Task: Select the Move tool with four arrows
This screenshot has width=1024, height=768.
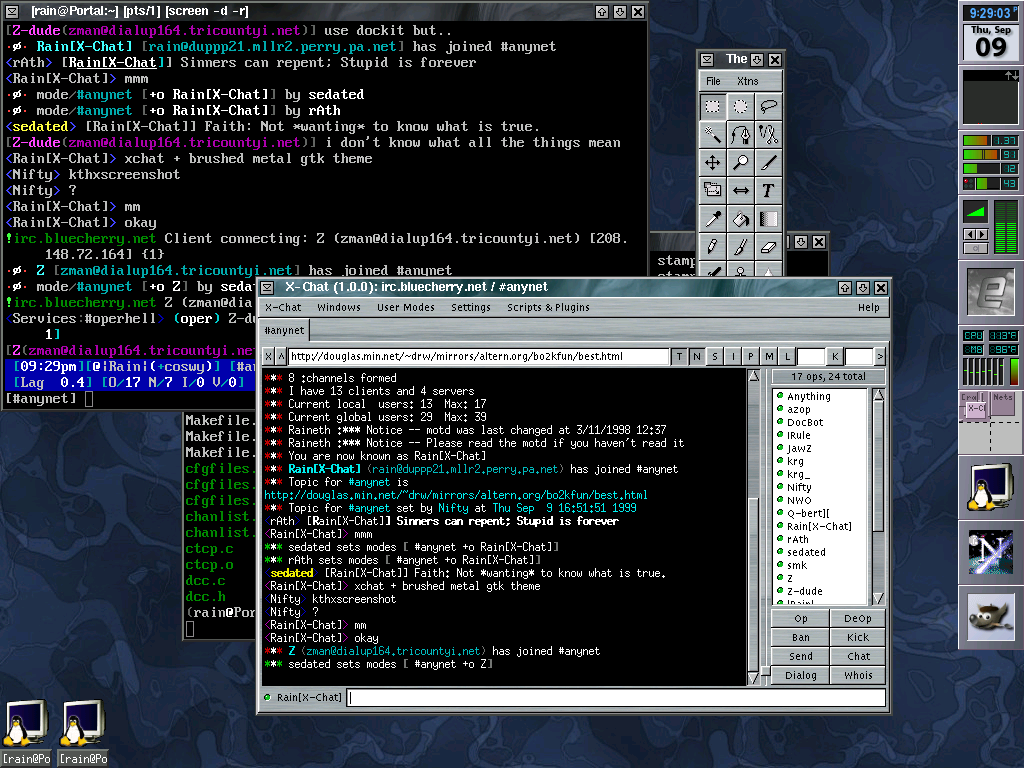Action: coord(712,163)
